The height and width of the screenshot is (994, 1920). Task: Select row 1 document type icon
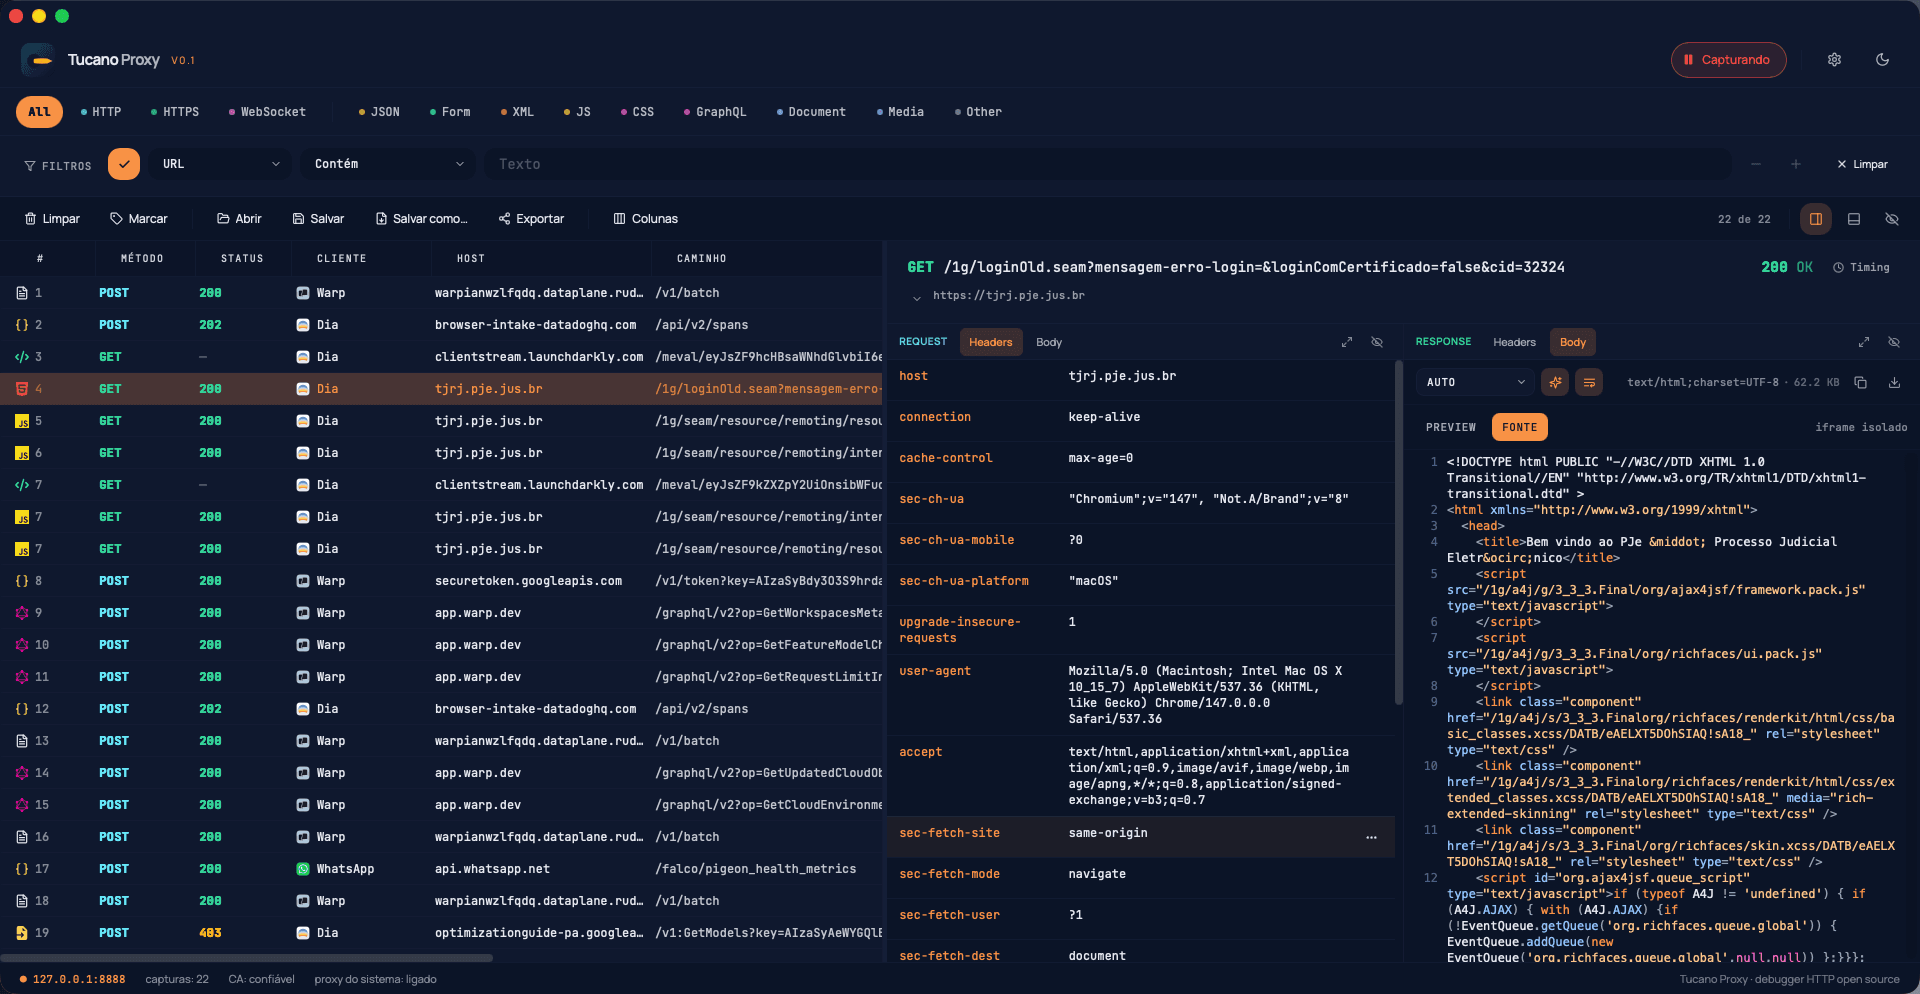tap(22, 293)
